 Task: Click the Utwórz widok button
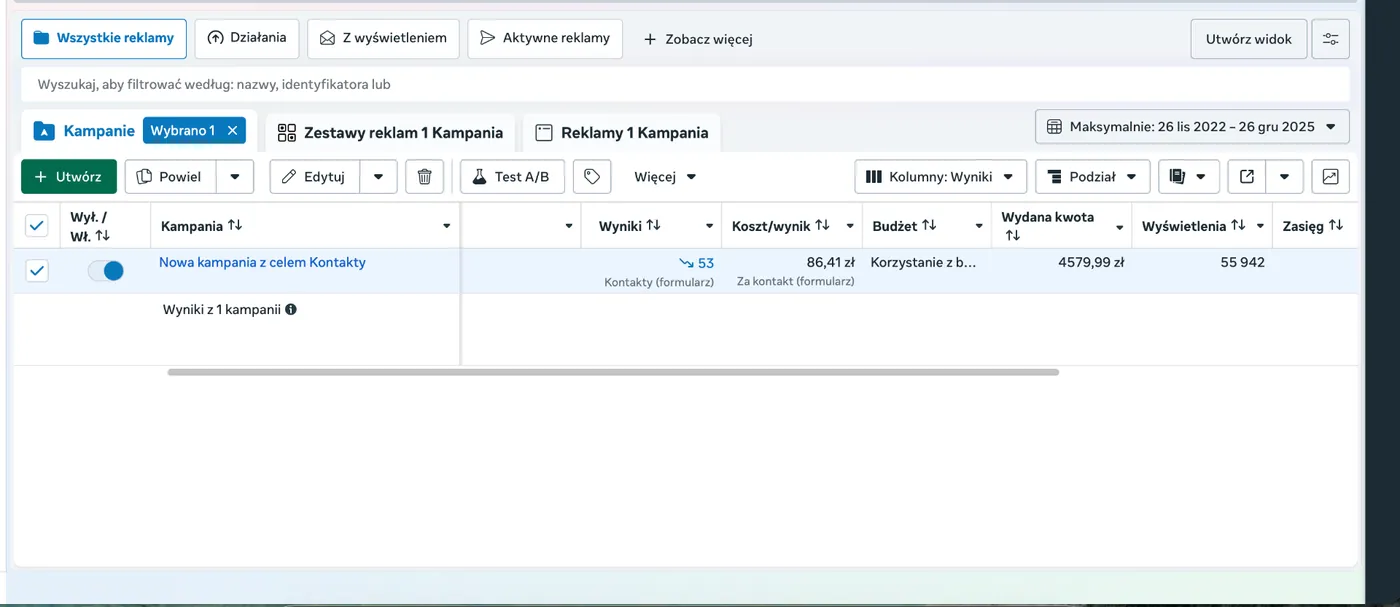pos(1248,39)
